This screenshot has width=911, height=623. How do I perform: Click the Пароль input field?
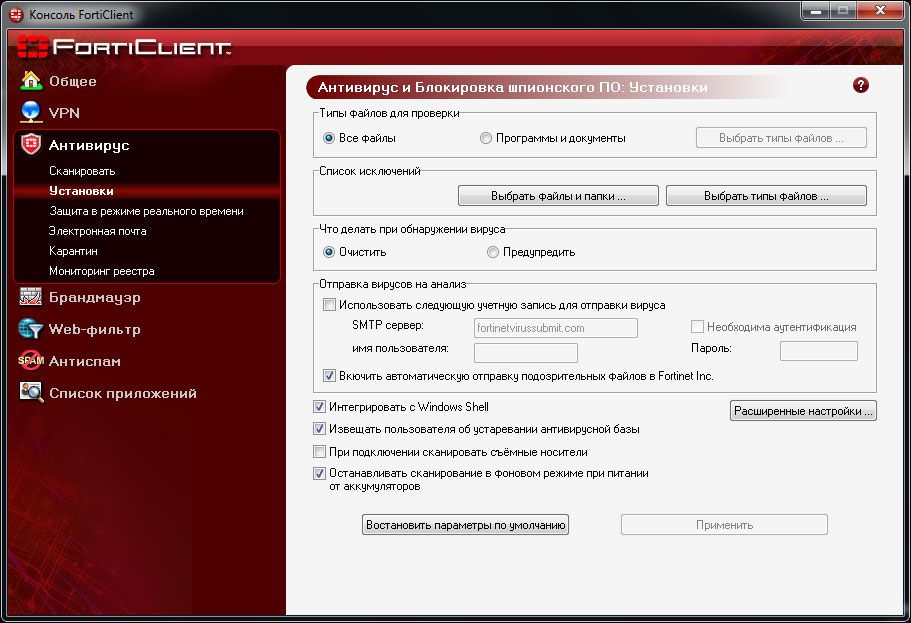pyautogui.click(x=819, y=351)
